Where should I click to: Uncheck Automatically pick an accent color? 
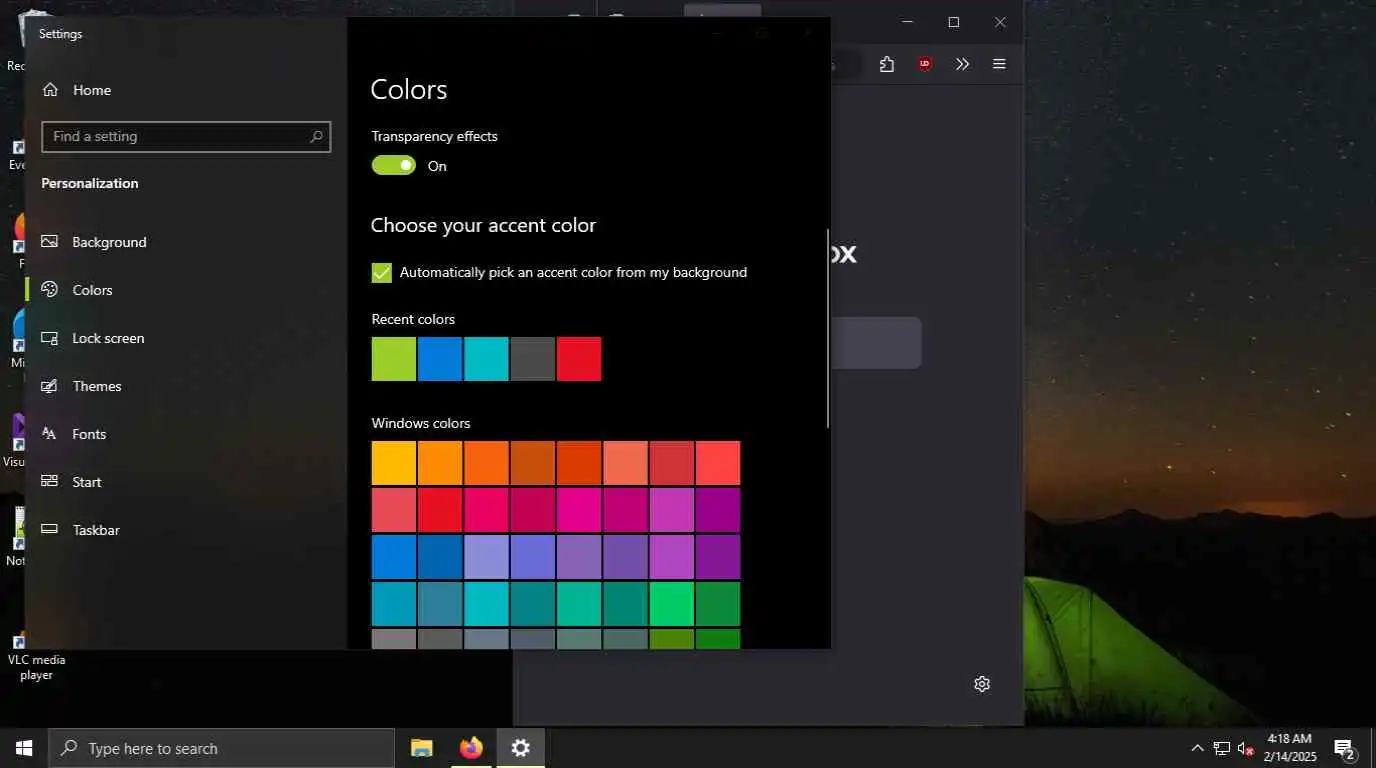click(x=382, y=272)
